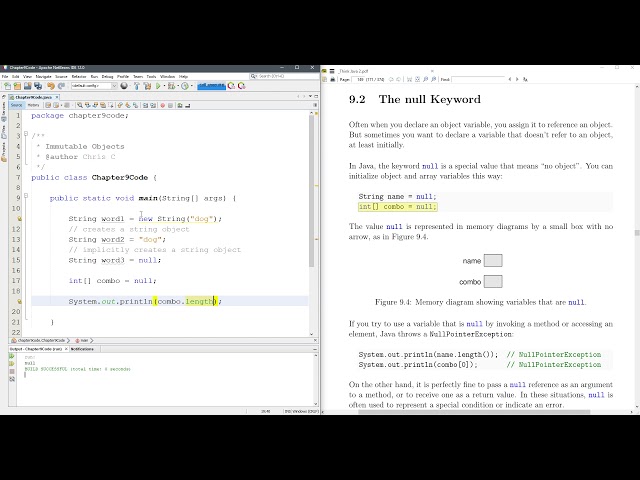Collapse the main method fold at line 9

(x=26, y=196)
